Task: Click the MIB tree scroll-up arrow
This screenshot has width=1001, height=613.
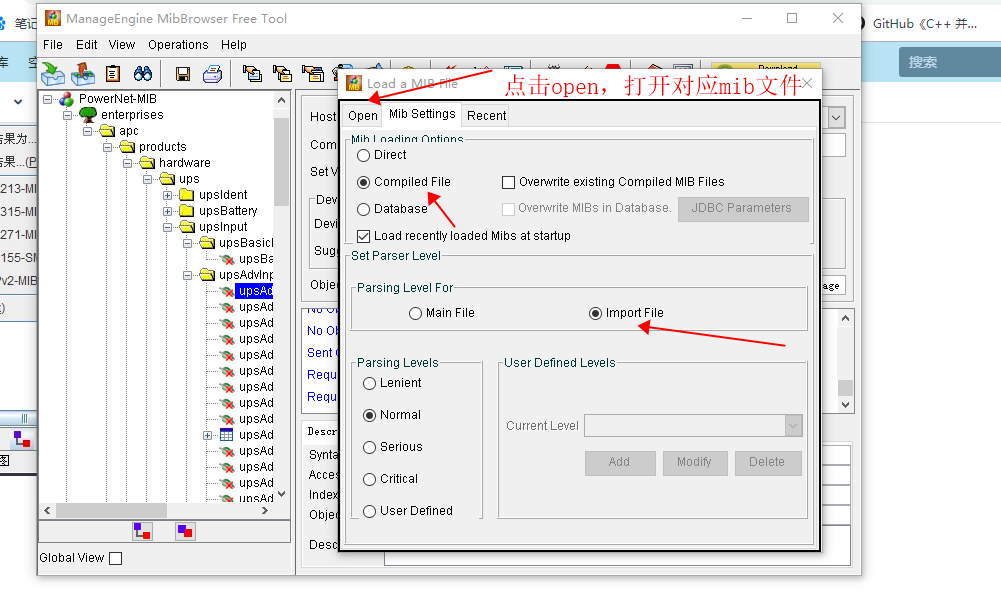Action: (x=282, y=100)
